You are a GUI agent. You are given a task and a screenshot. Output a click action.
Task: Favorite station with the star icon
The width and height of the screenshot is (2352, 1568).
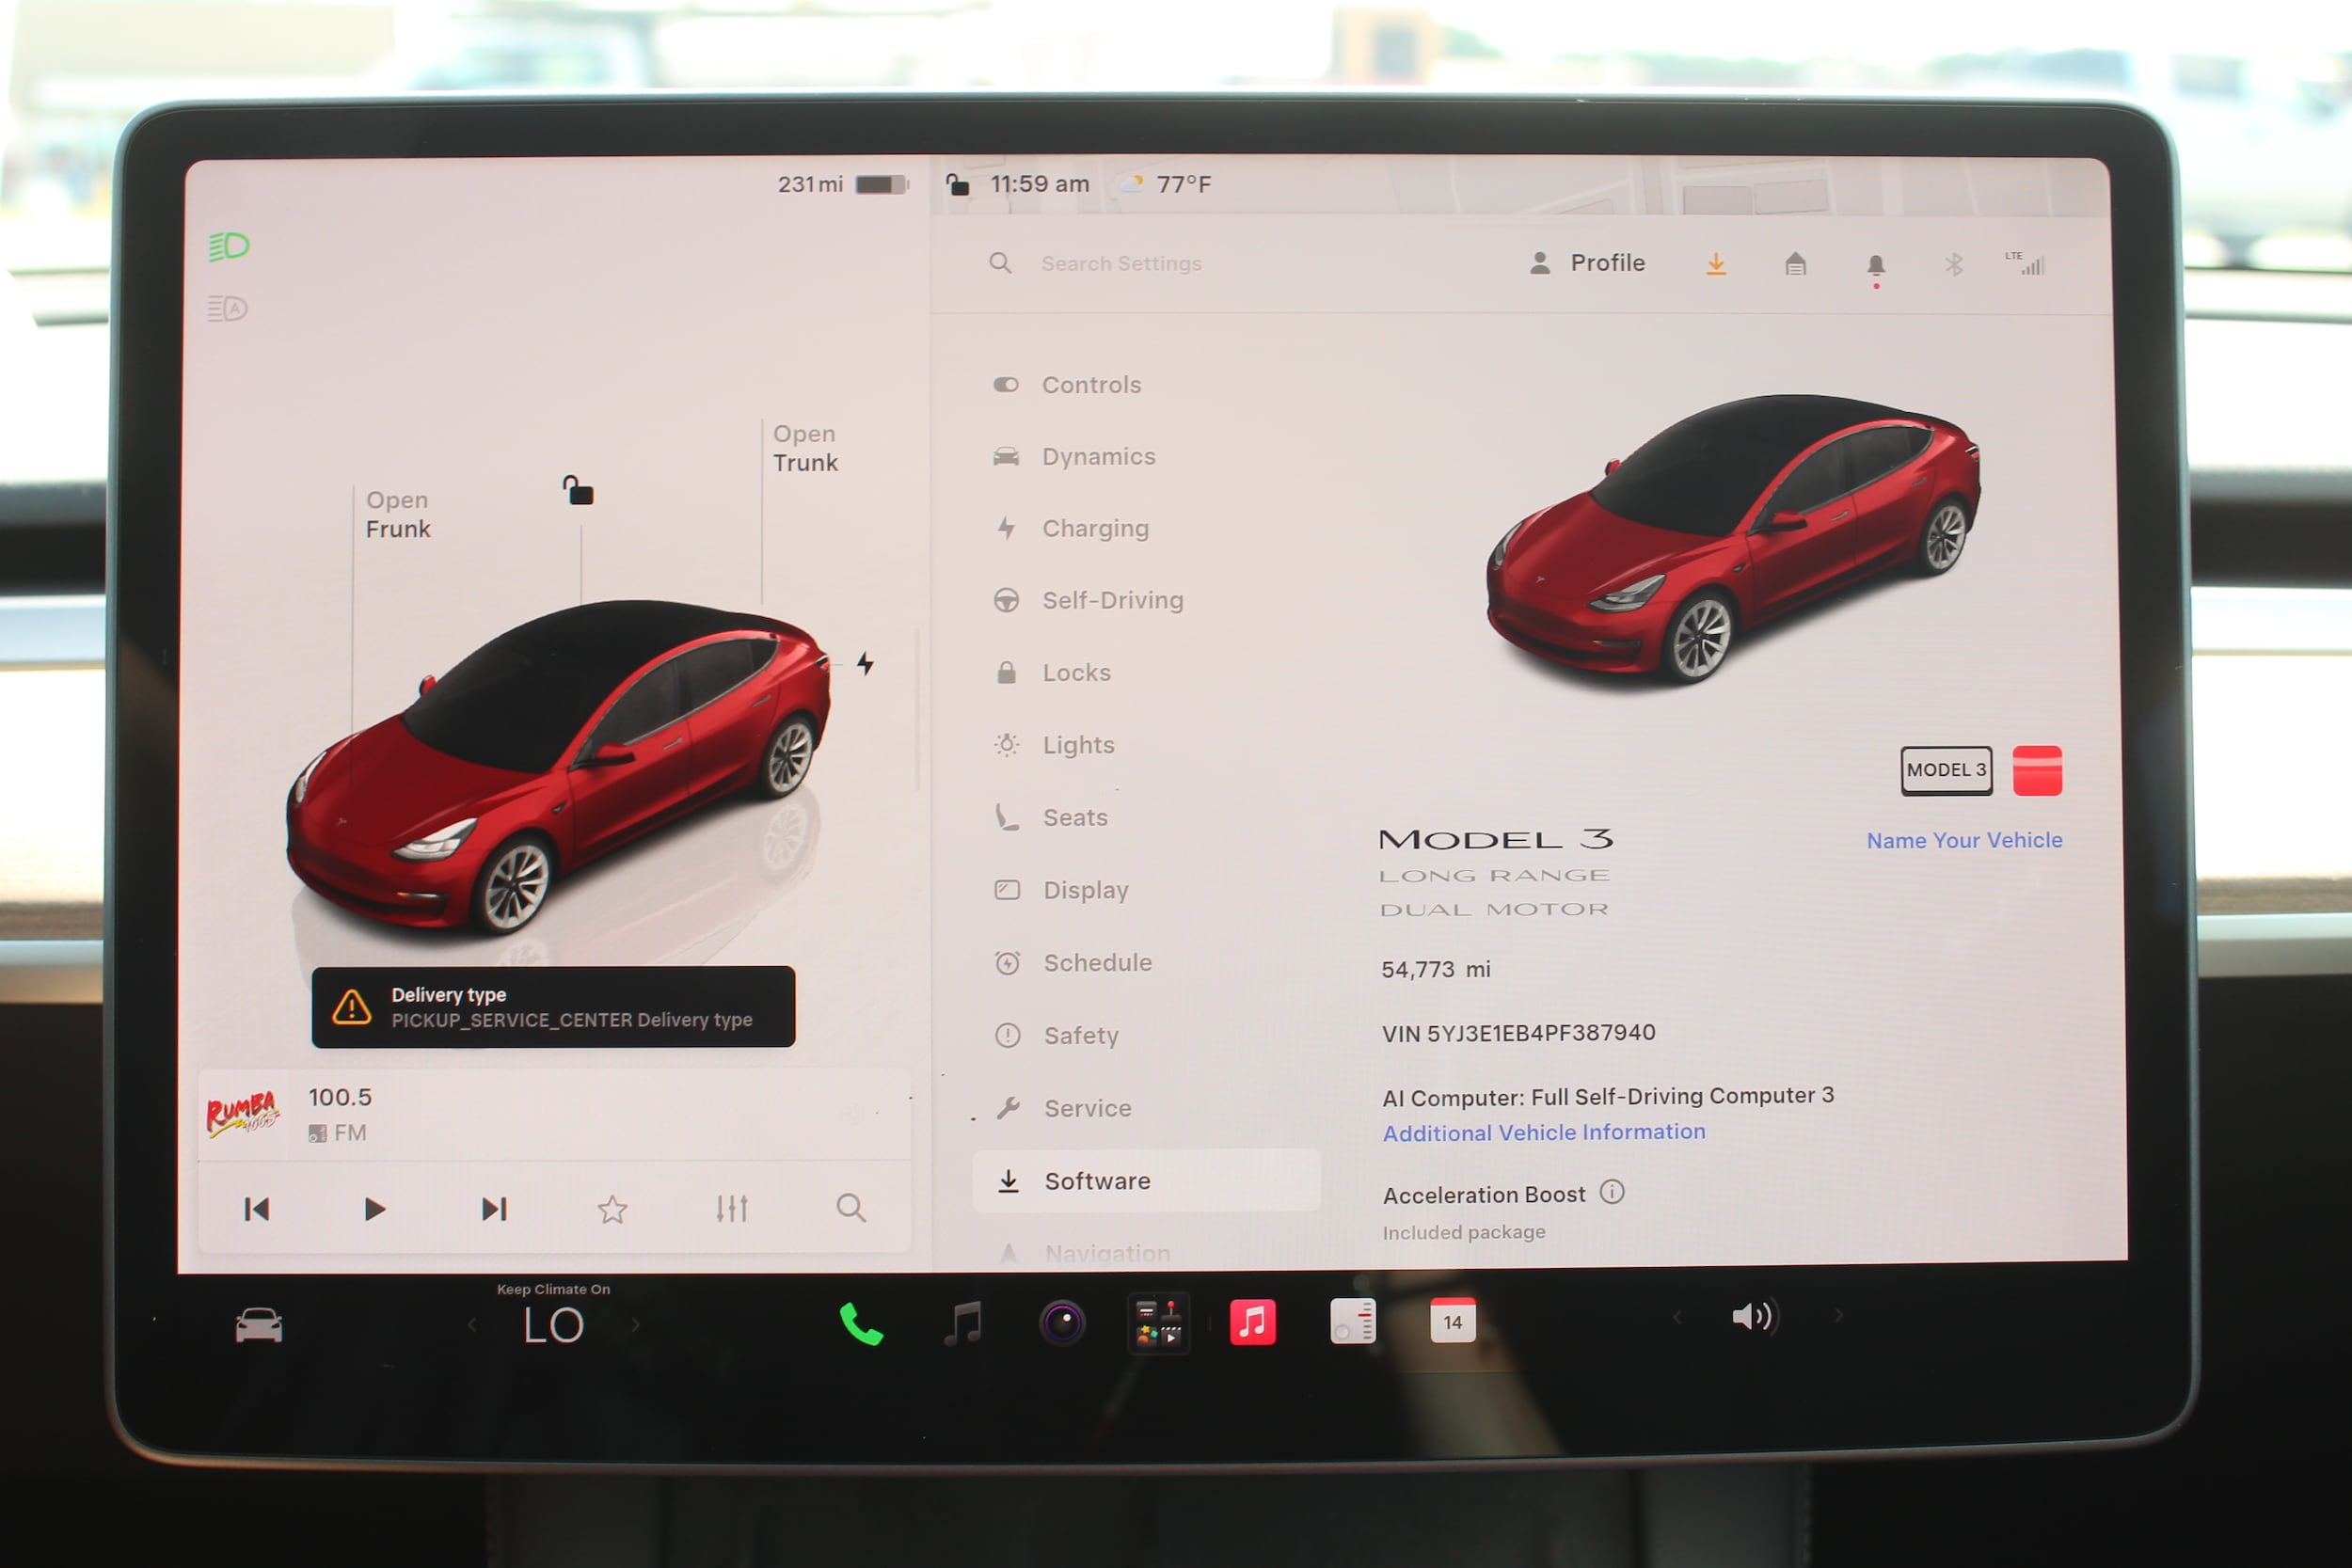(x=613, y=1210)
